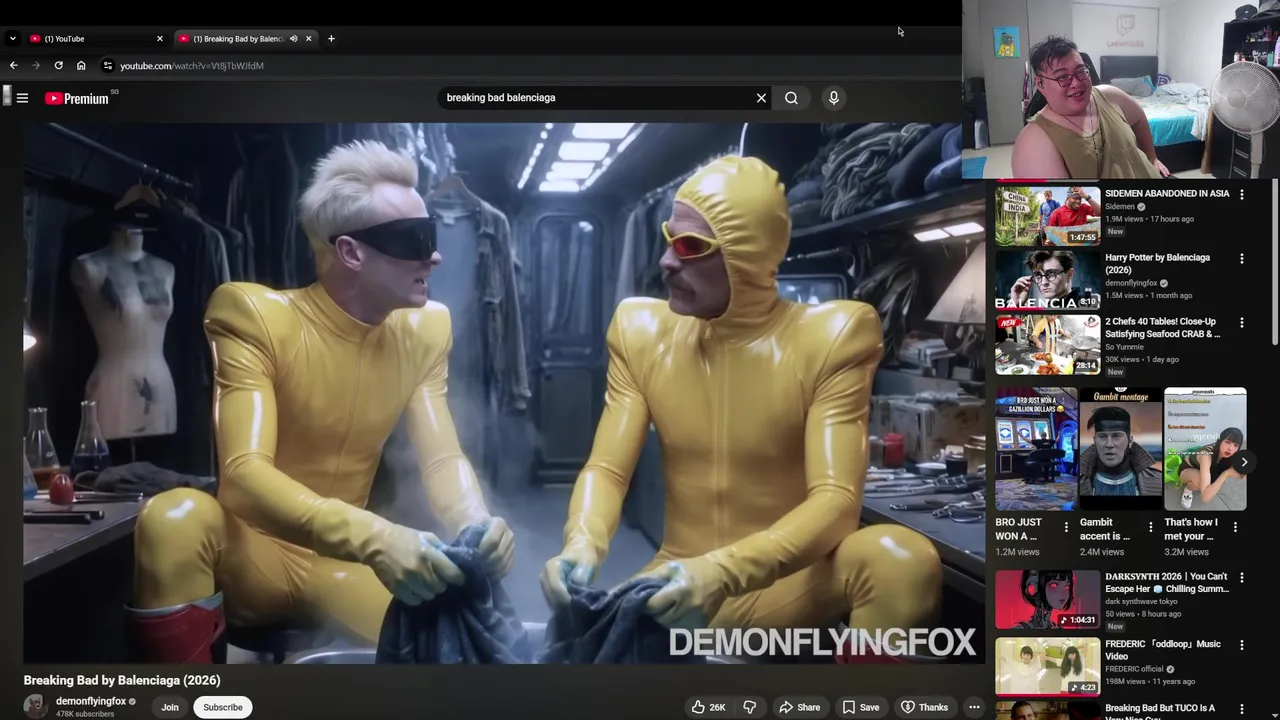
Task: Open options menu for 2 Chefs 40 Tables
Action: click(x=1242, y=323)
